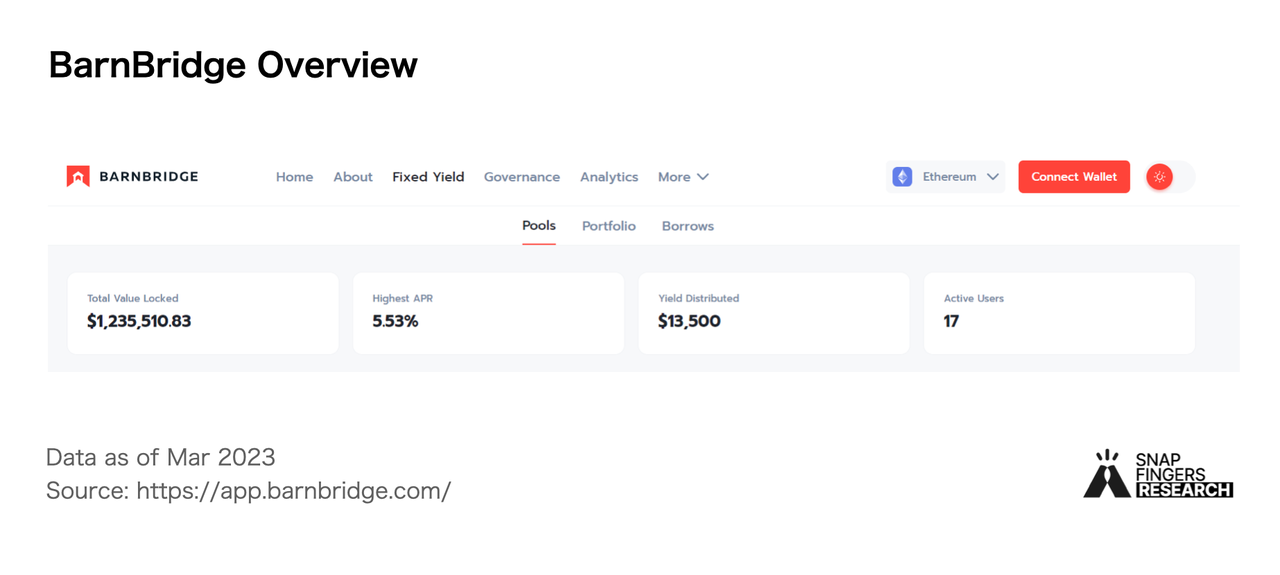This screenshot has width=1280, height=575.
Task: Open the Analytics page
Action: click(609, 177)
